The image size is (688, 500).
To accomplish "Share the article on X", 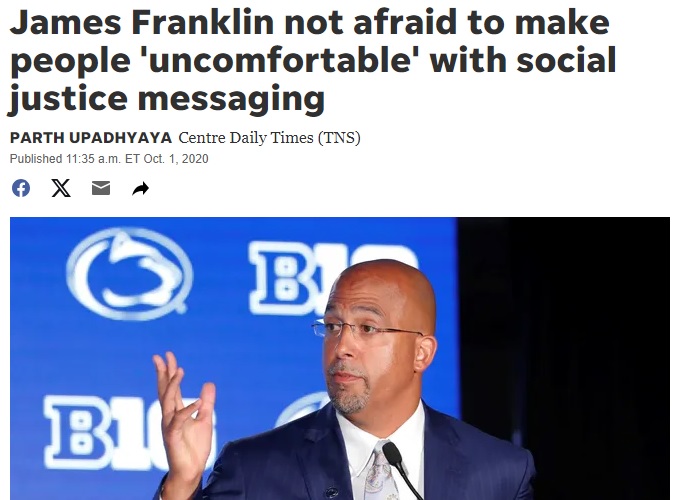I will tap(61, 188).
